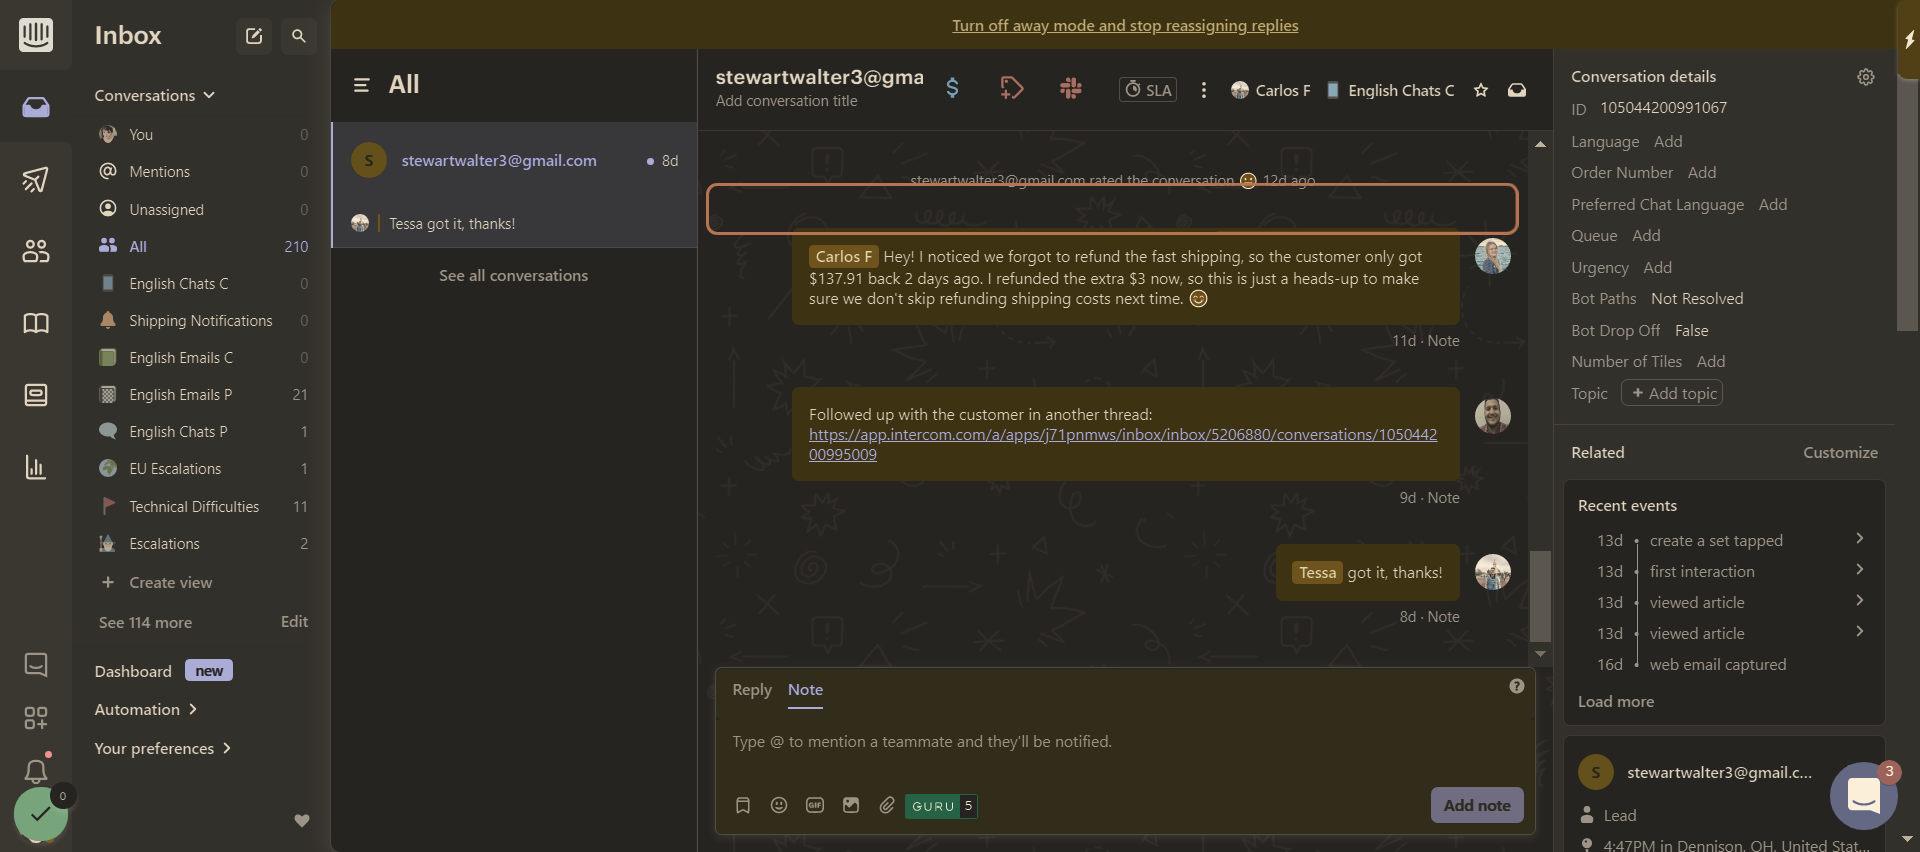This screenshot has width=1920, height=852.
Task: Toggle the conversation list menu beside All
Action: click(x=362, y=85)
